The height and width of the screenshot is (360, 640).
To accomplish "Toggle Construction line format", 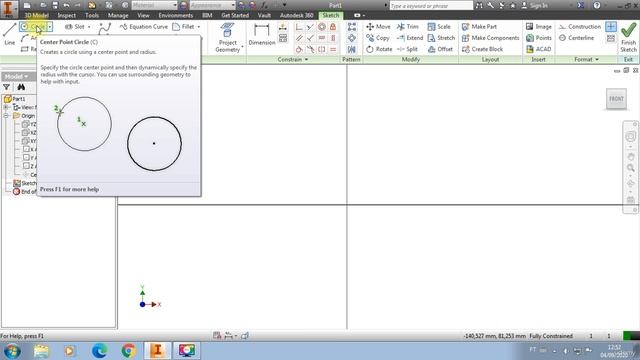I will tap(580, 27).
